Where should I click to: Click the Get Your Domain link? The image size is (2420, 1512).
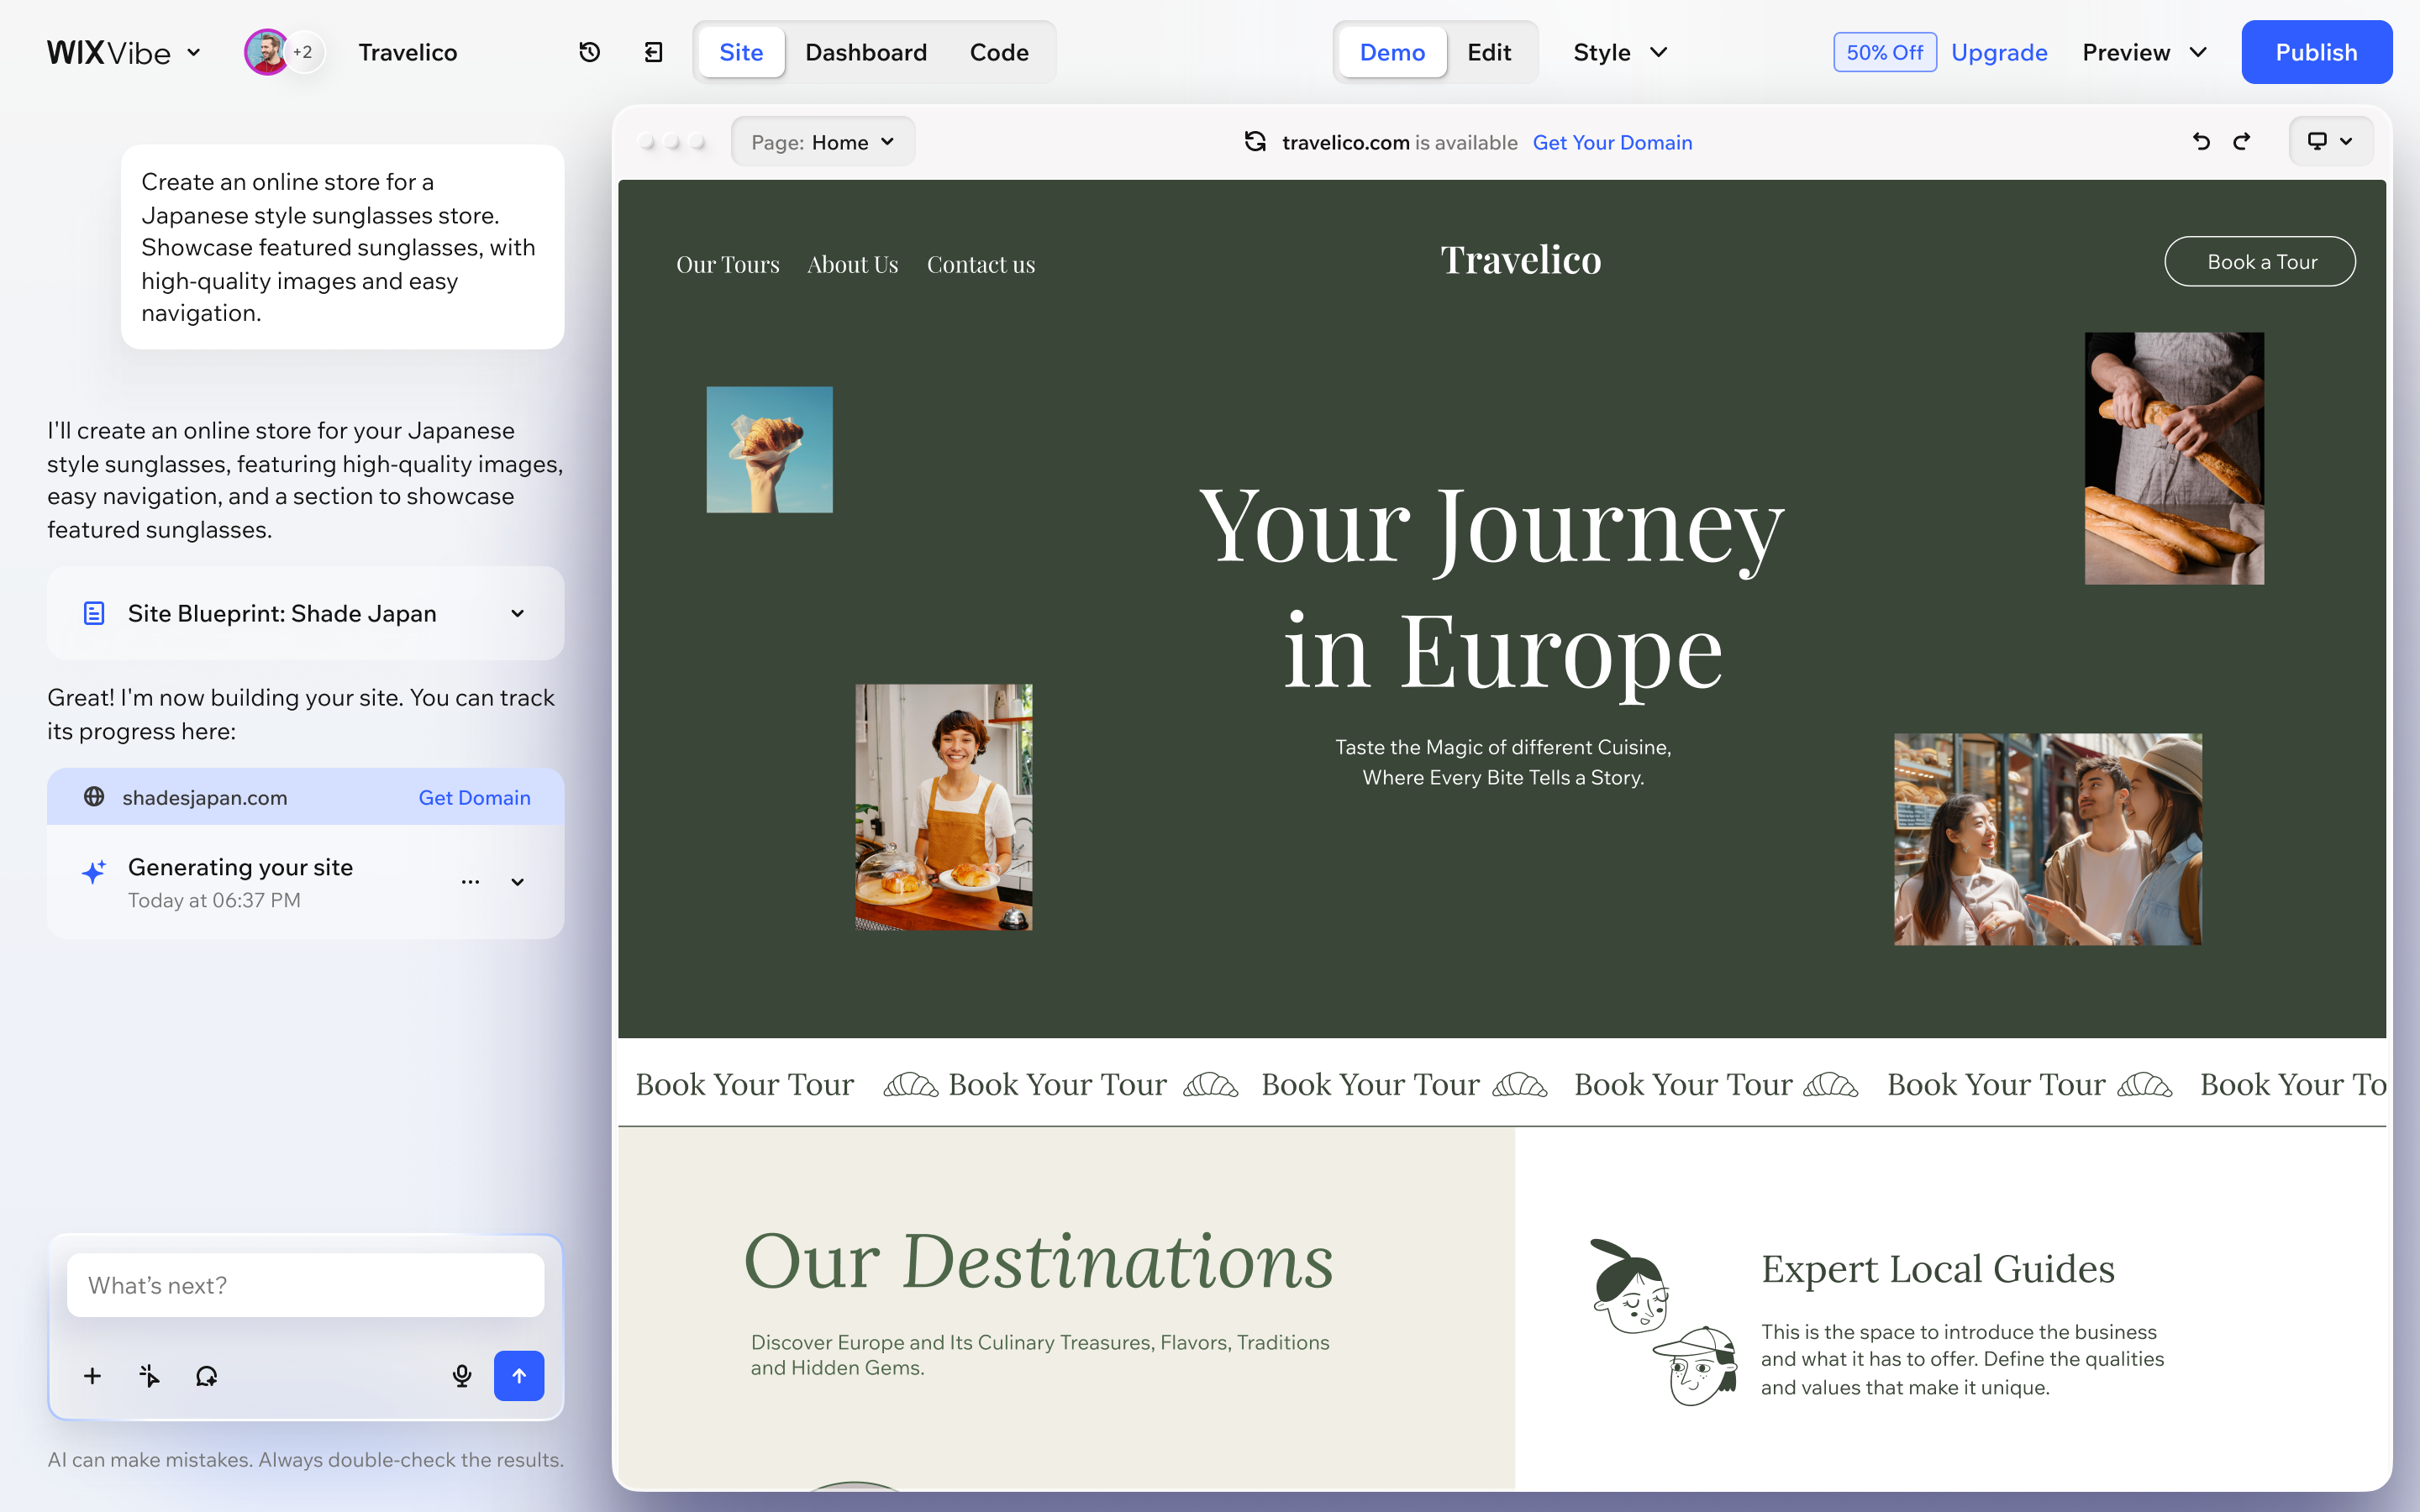(1612, 142)
